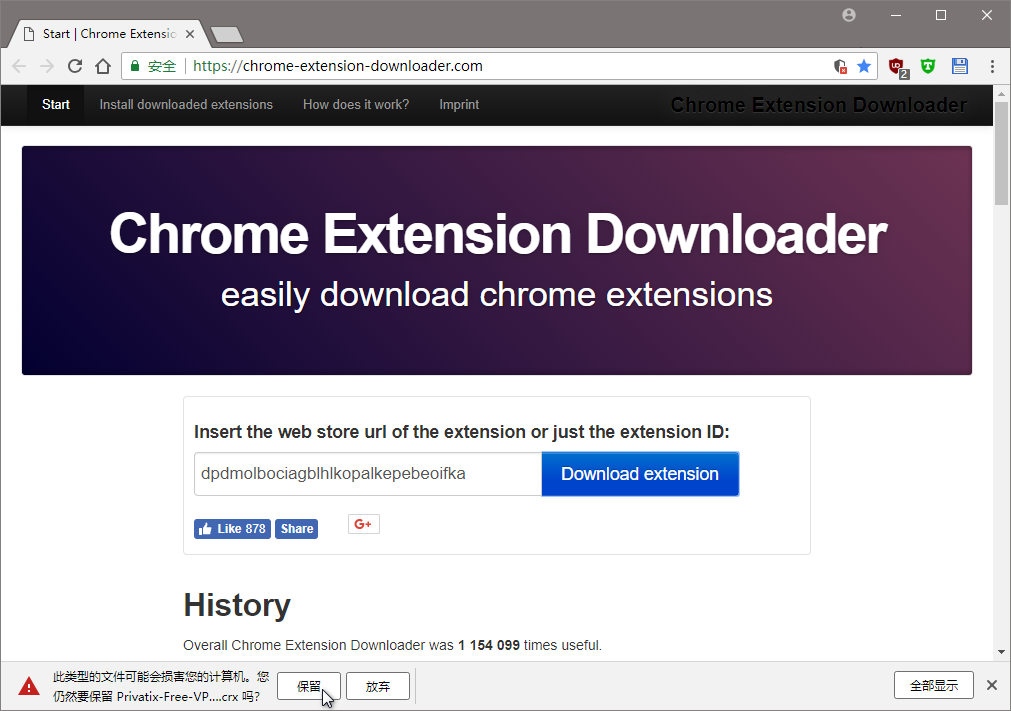
Task: Open How does it work? page
Action: tap(356, 104)
